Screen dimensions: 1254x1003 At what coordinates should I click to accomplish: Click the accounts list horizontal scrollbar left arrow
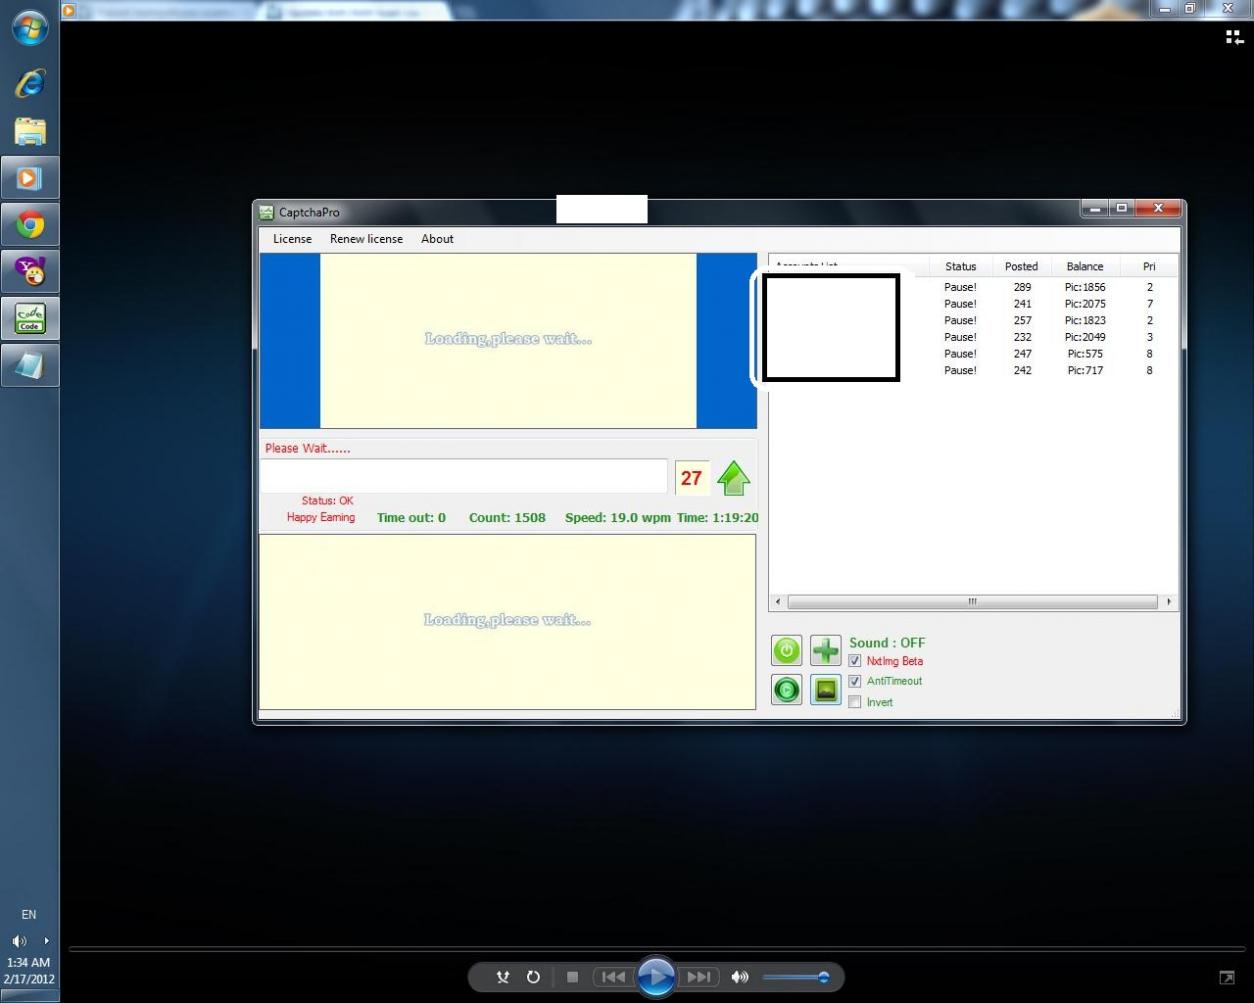pos(779,602)
